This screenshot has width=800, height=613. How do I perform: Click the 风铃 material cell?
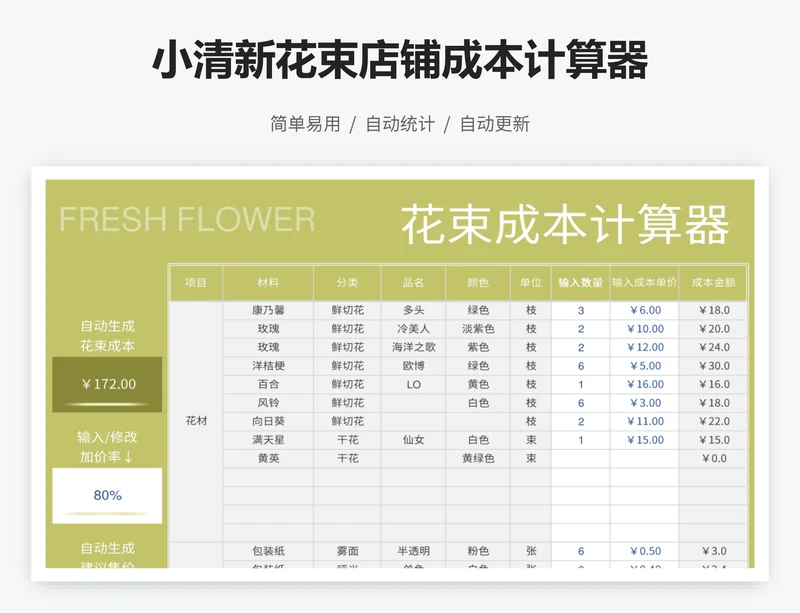[x=268, y=403]
